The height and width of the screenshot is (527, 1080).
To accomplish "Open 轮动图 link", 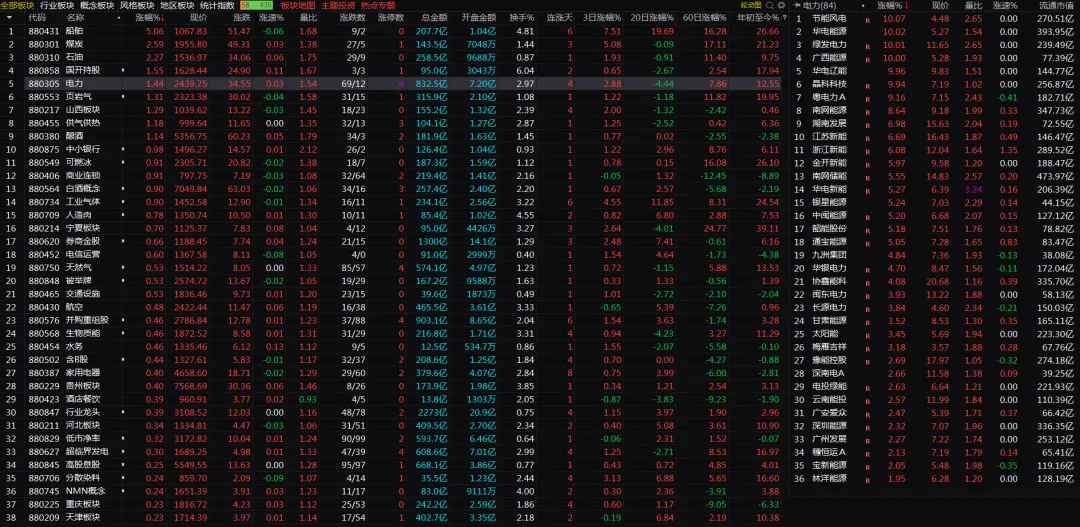I will tap(751, 6).
